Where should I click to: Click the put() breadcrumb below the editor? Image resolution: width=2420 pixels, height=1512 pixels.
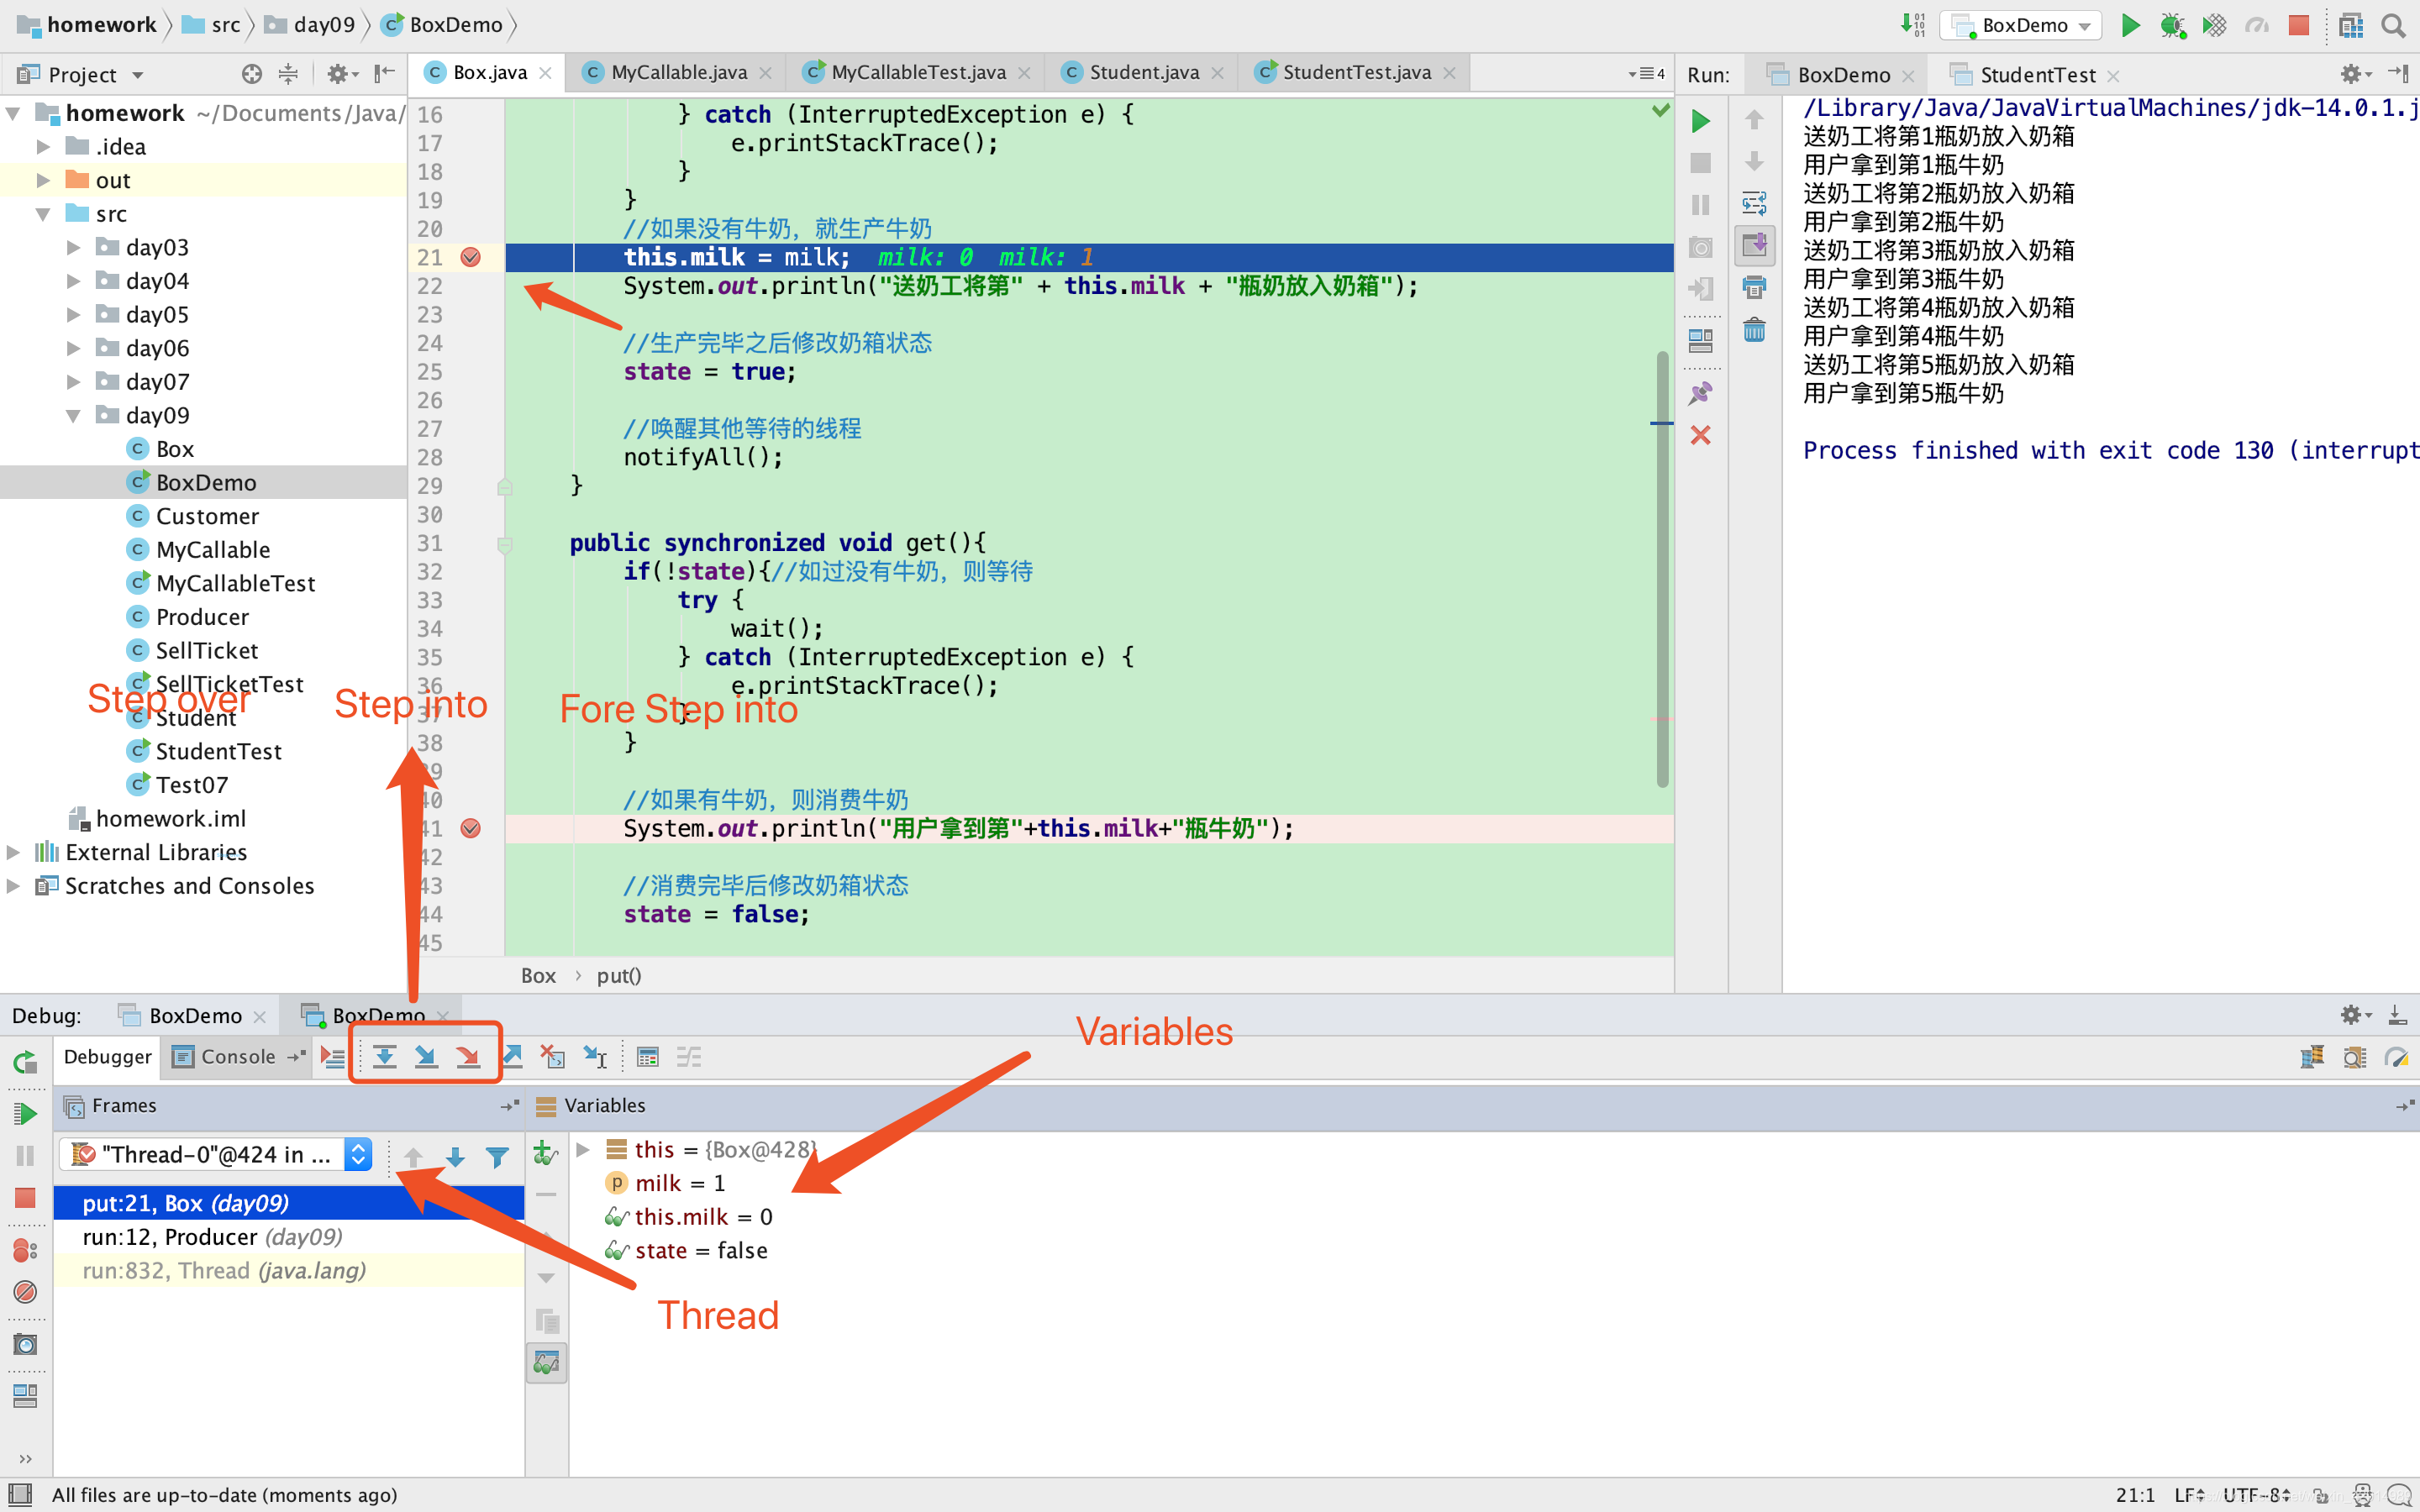tap(619, 975)
